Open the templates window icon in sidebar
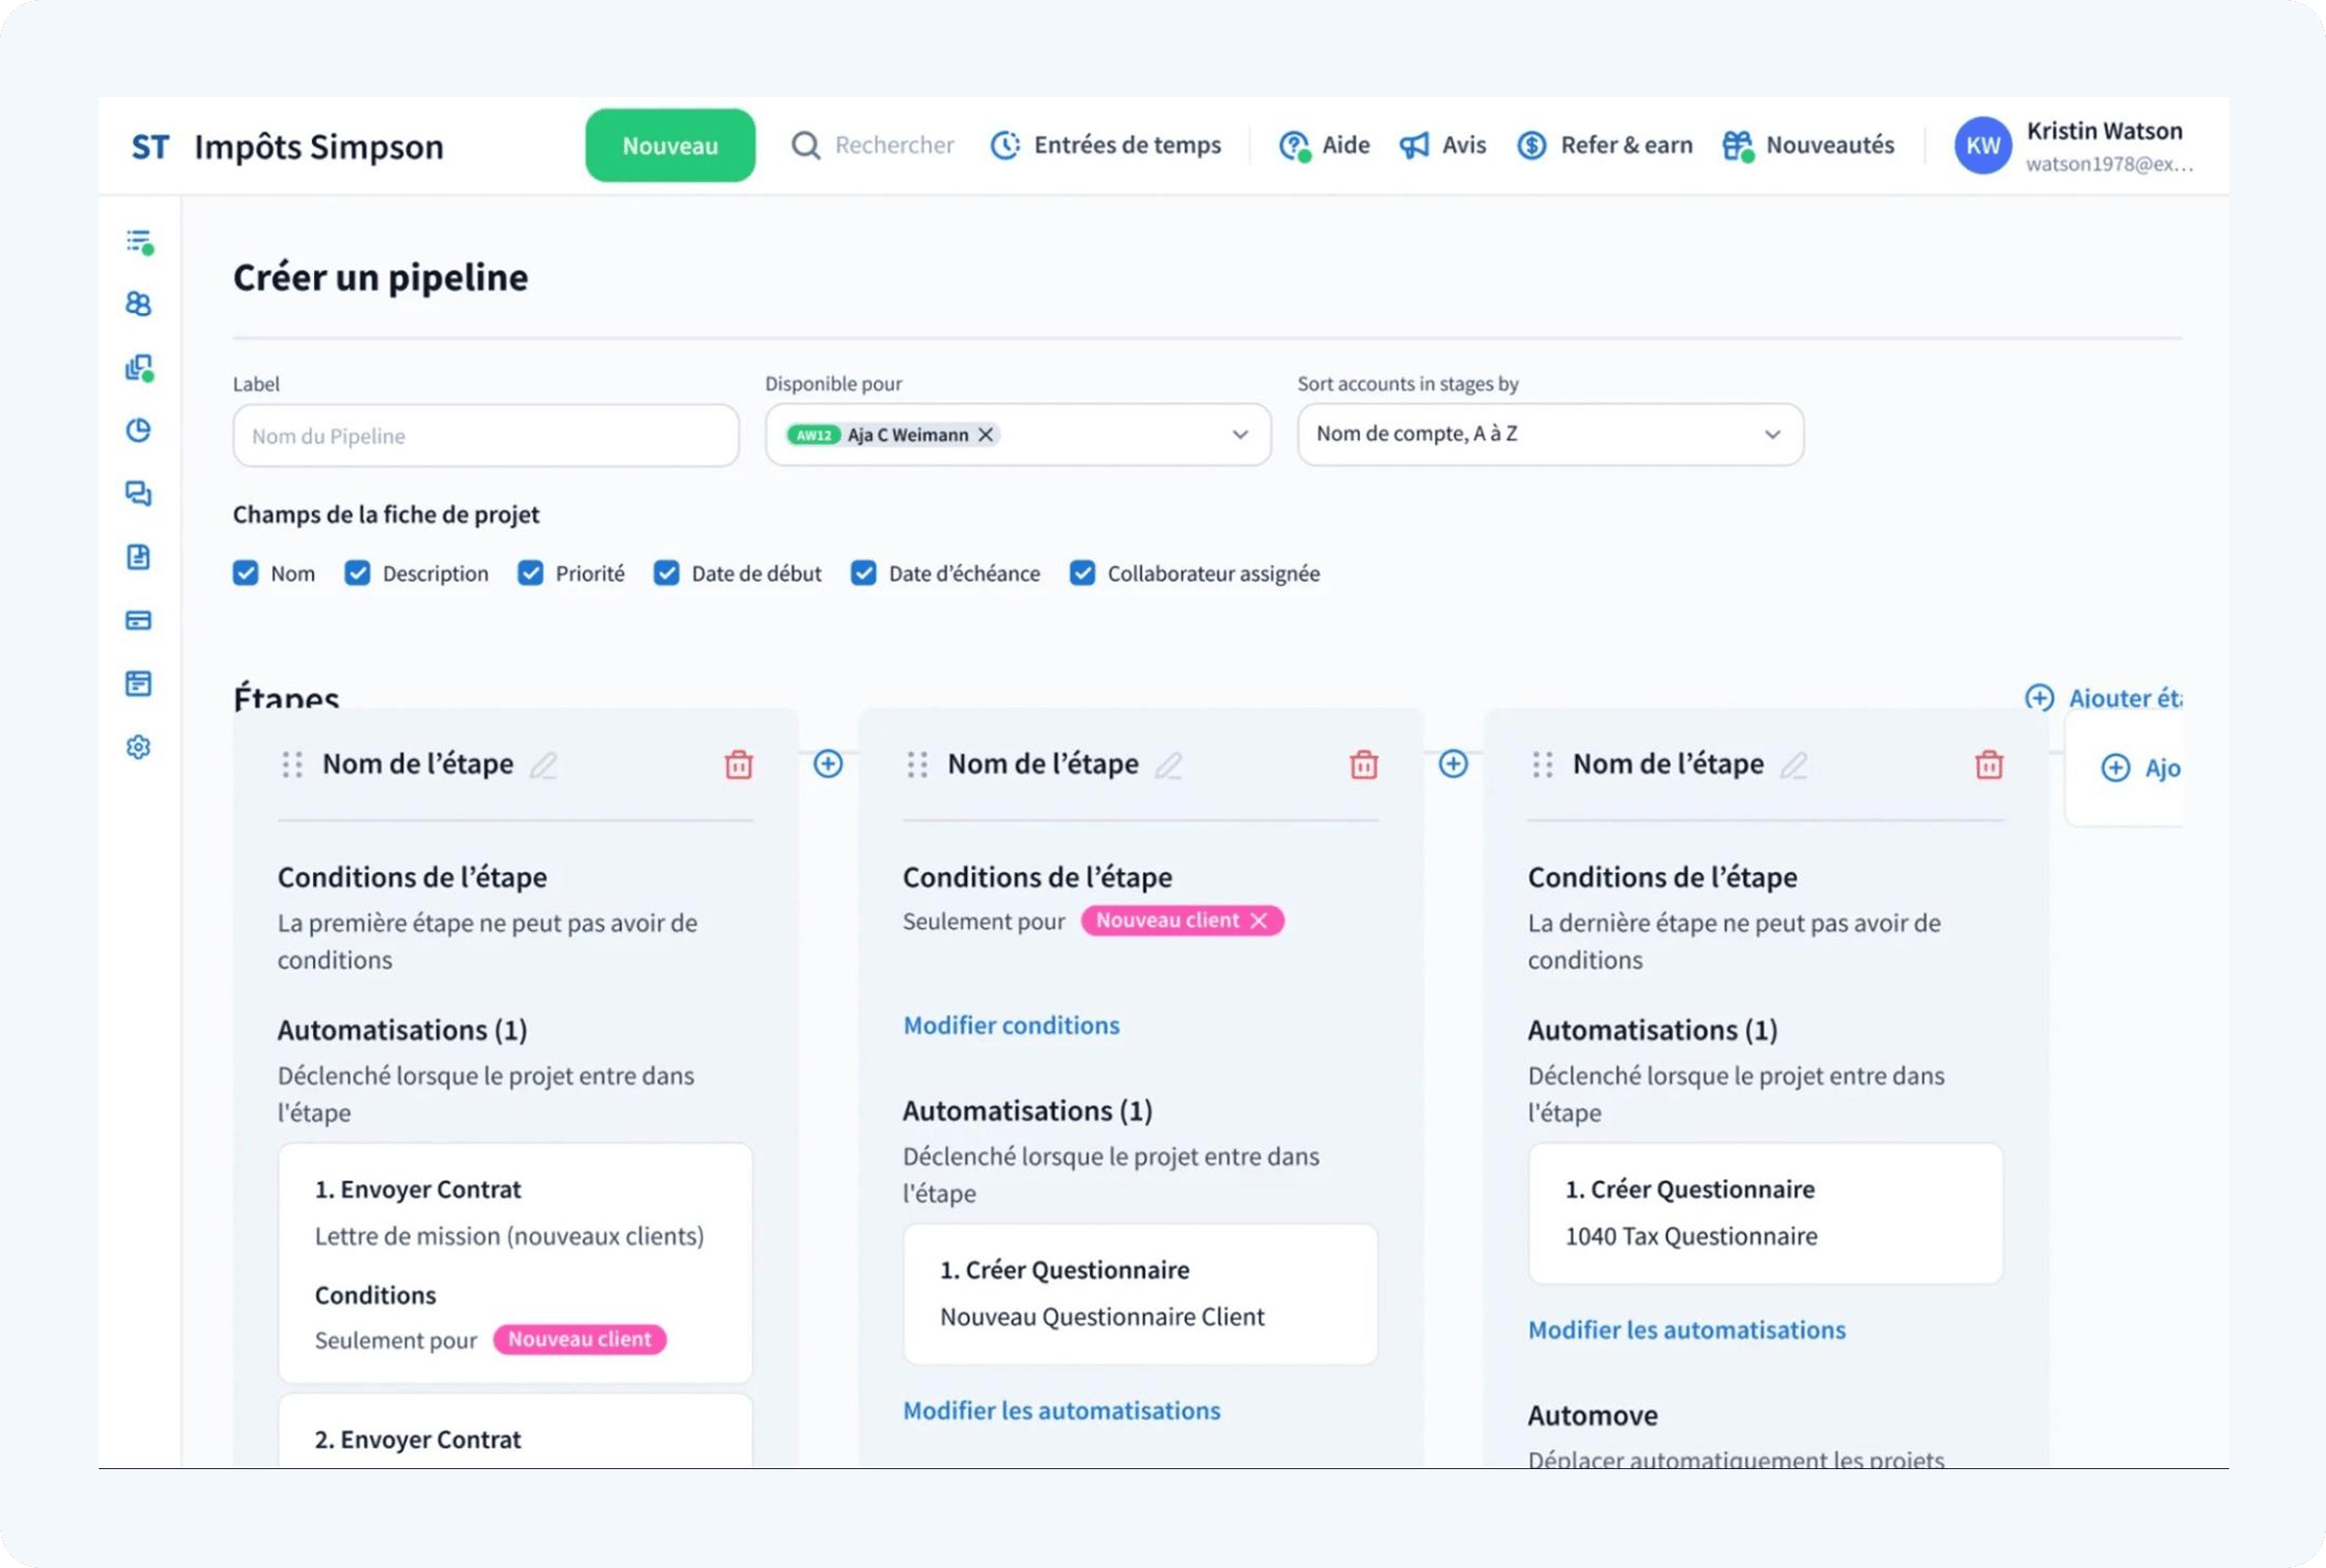The image size is (2326, 1568). 138,684
